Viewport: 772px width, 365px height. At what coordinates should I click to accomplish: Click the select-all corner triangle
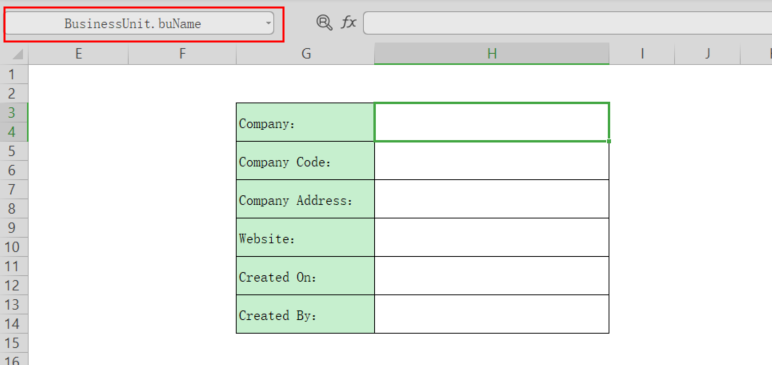click(17, 54)
